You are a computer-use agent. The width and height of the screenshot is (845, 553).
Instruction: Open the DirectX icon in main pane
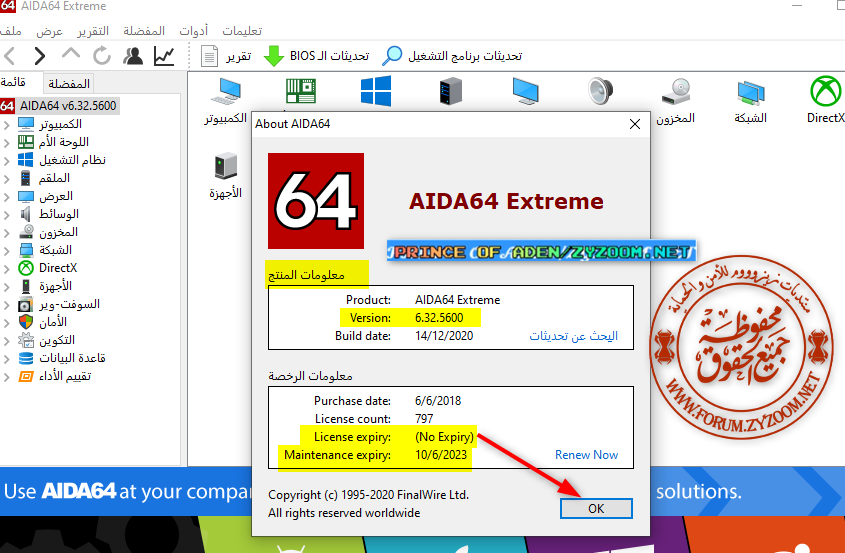click(825, 101)
